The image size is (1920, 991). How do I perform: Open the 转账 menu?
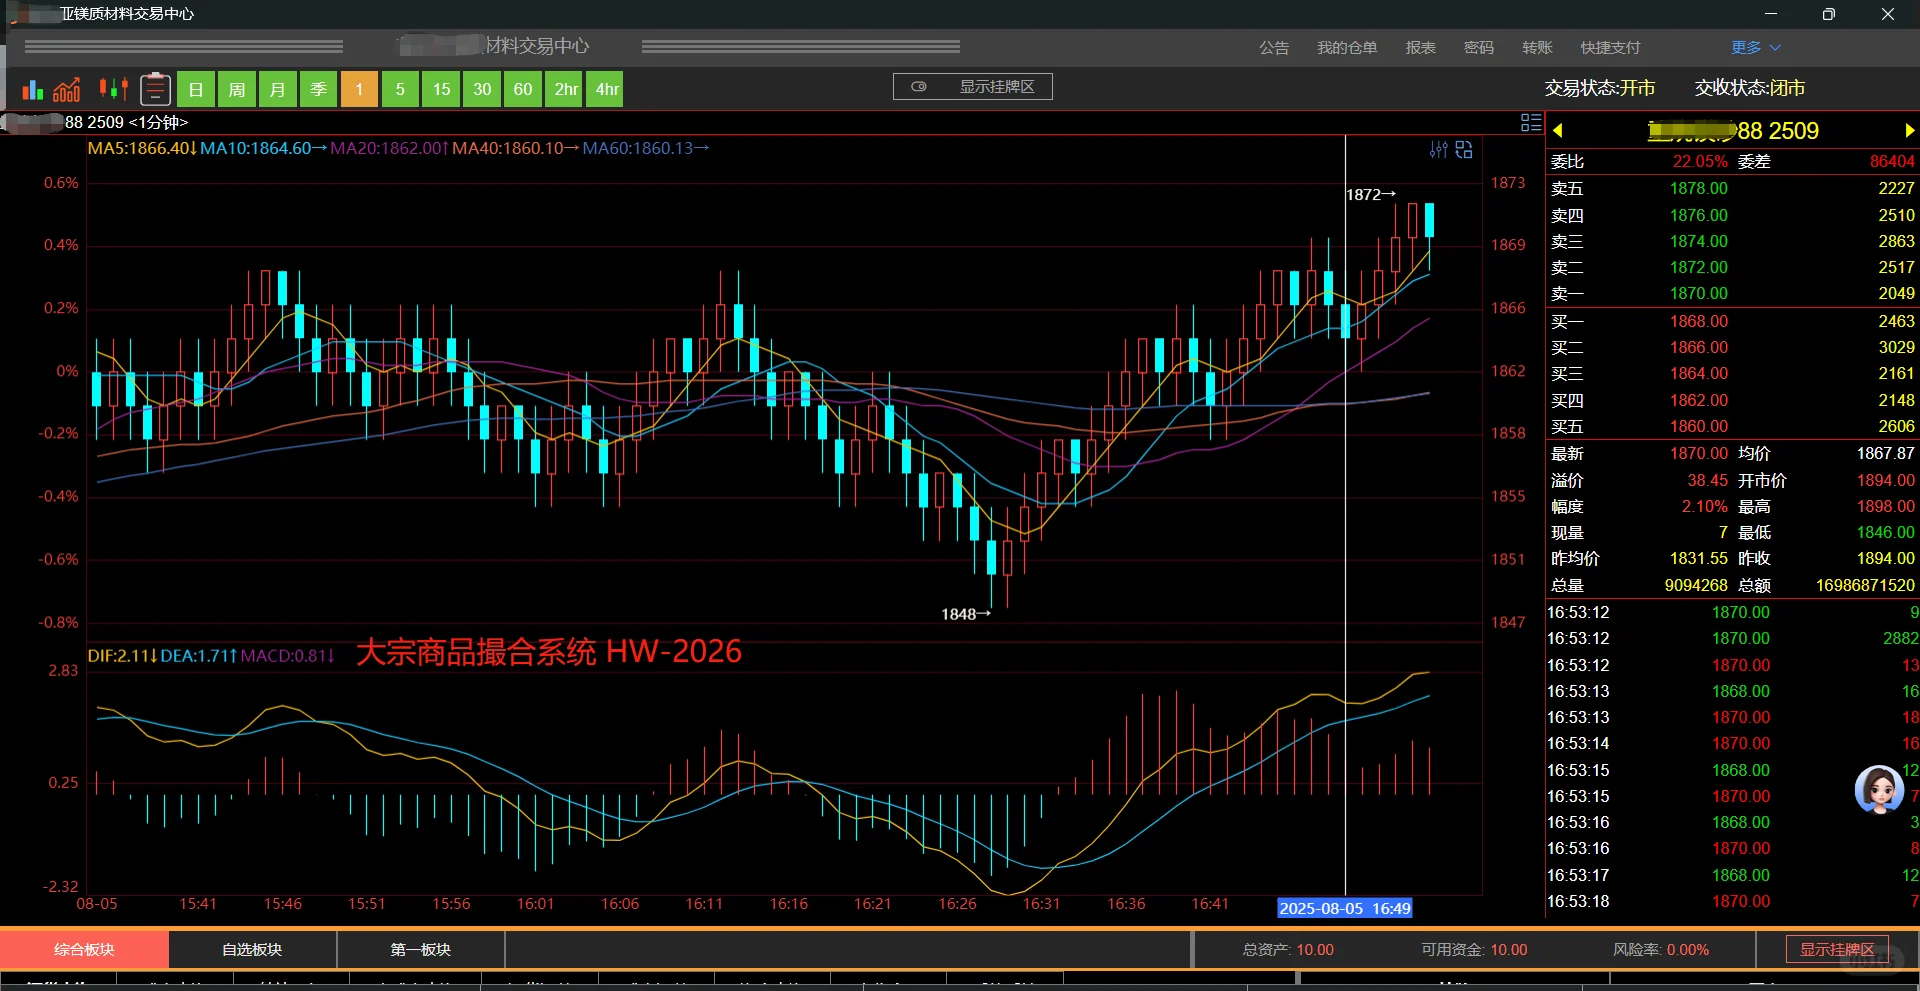point(1537,48)
